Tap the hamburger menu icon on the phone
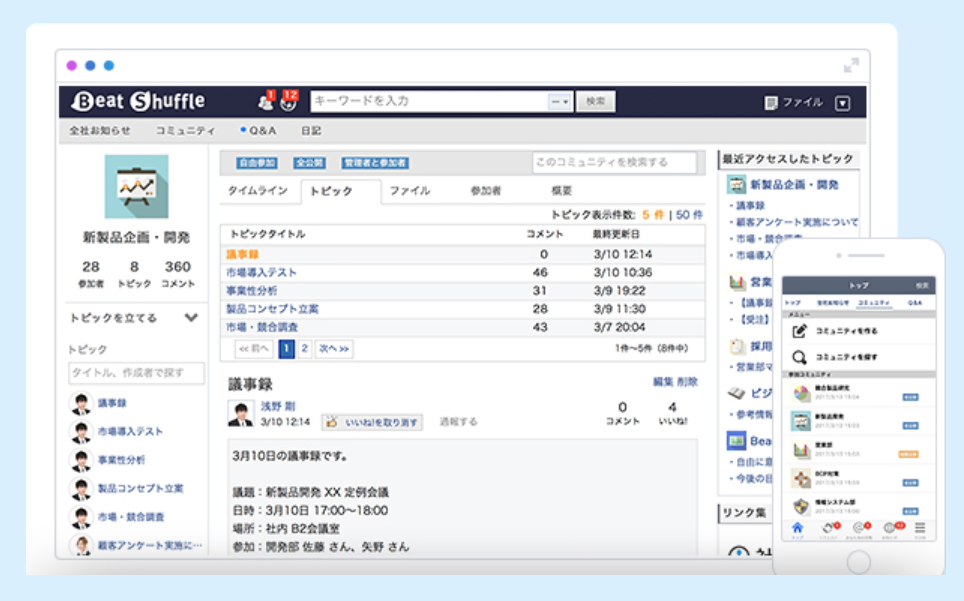964x601 pixels. pos(919,528)
